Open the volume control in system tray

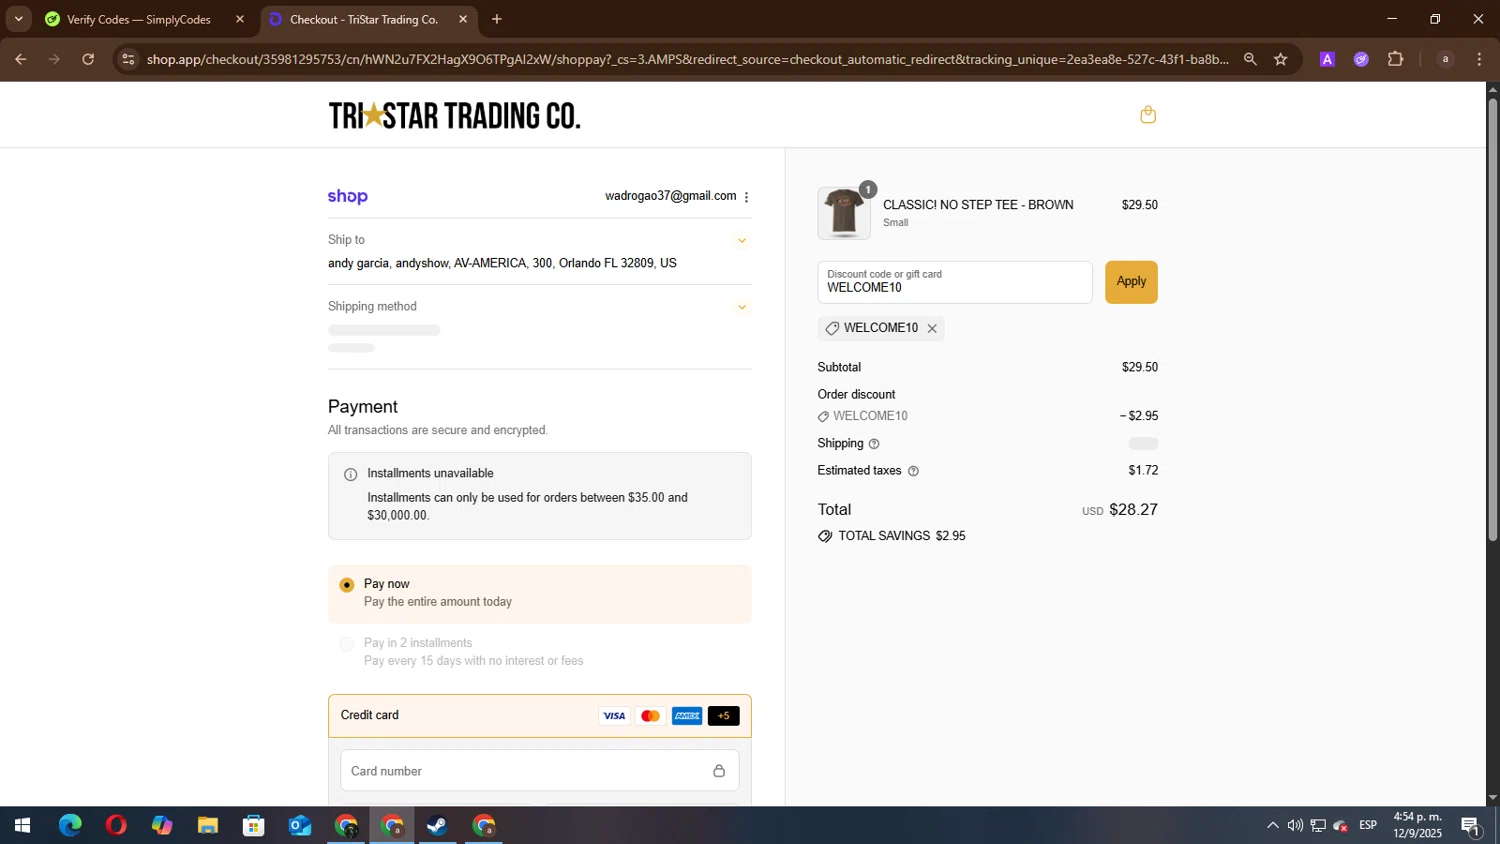1295,826
